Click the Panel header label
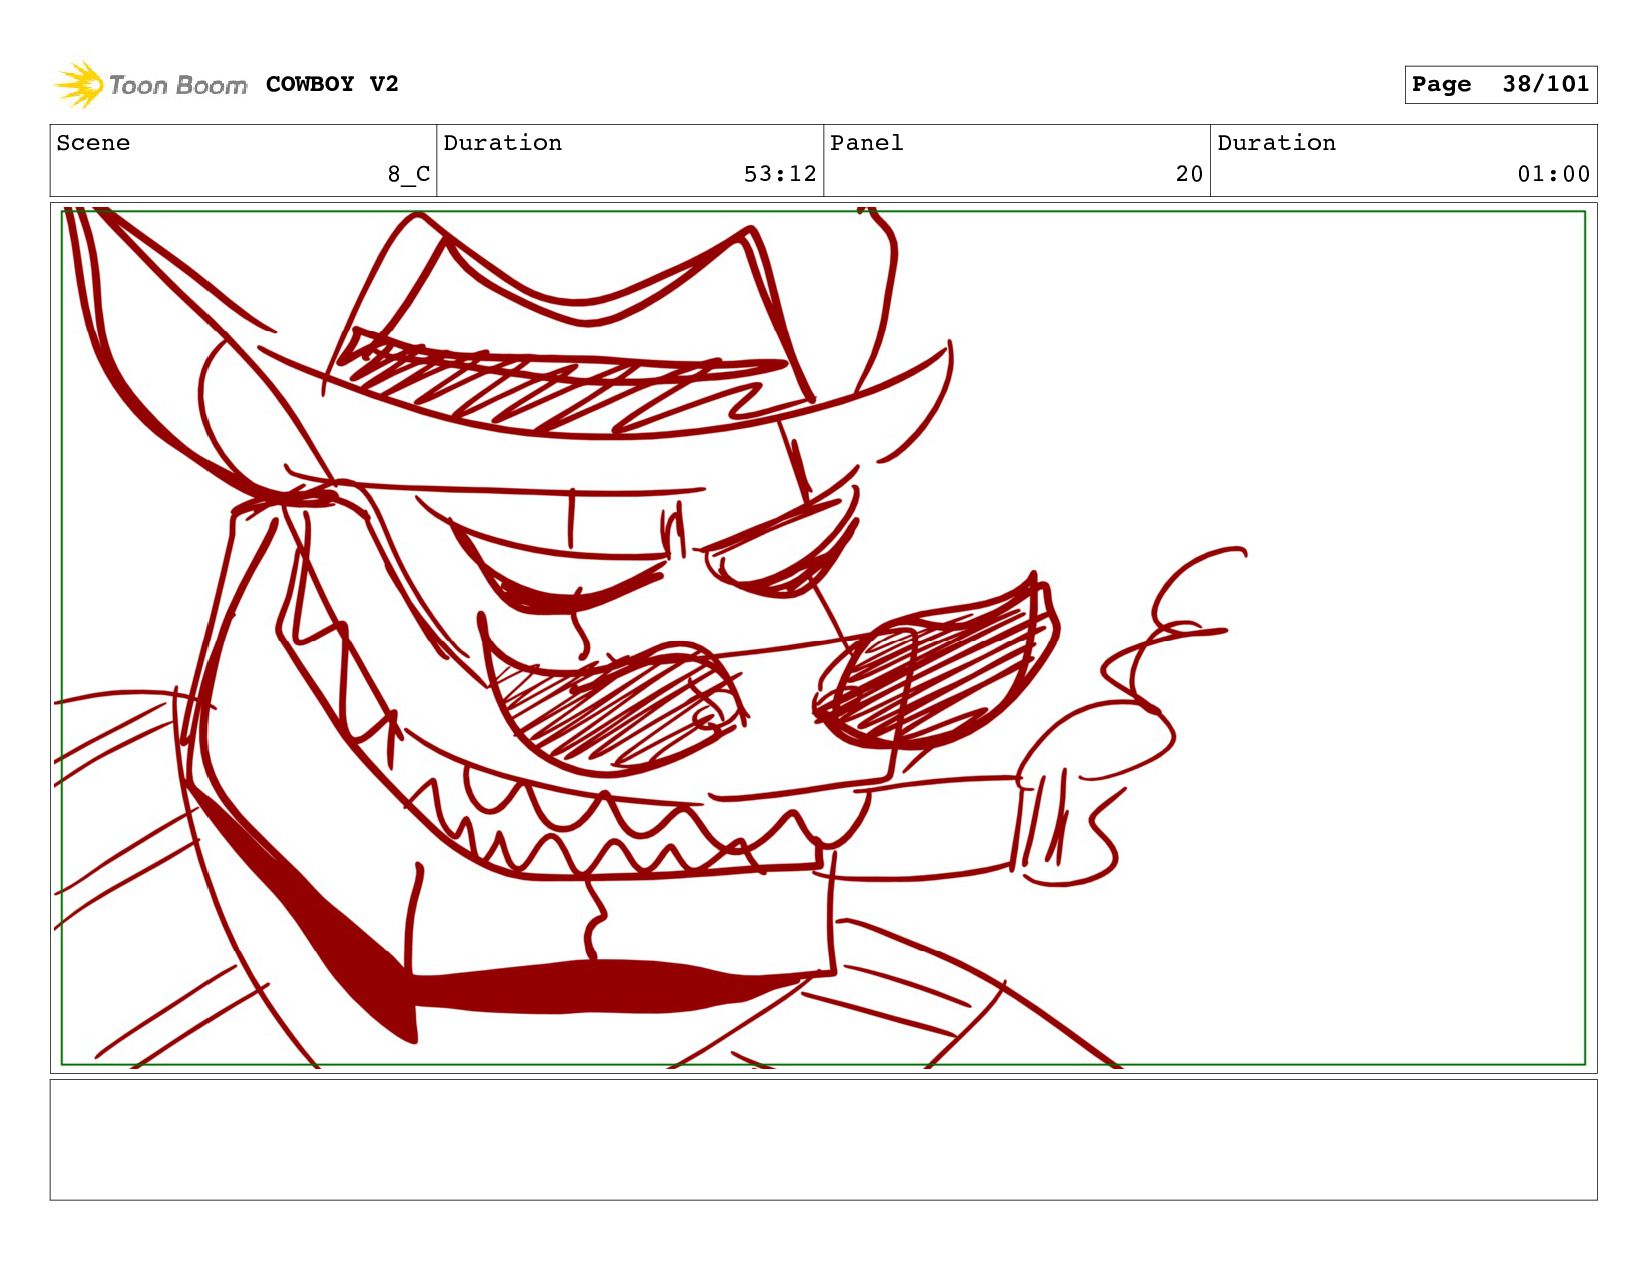The image size is (1650, 1275). click(x=866, y=143)
